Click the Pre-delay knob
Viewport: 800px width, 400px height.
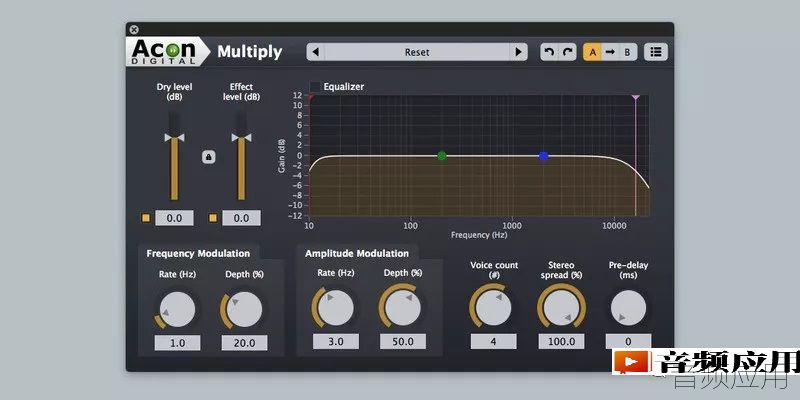[628, 307]
